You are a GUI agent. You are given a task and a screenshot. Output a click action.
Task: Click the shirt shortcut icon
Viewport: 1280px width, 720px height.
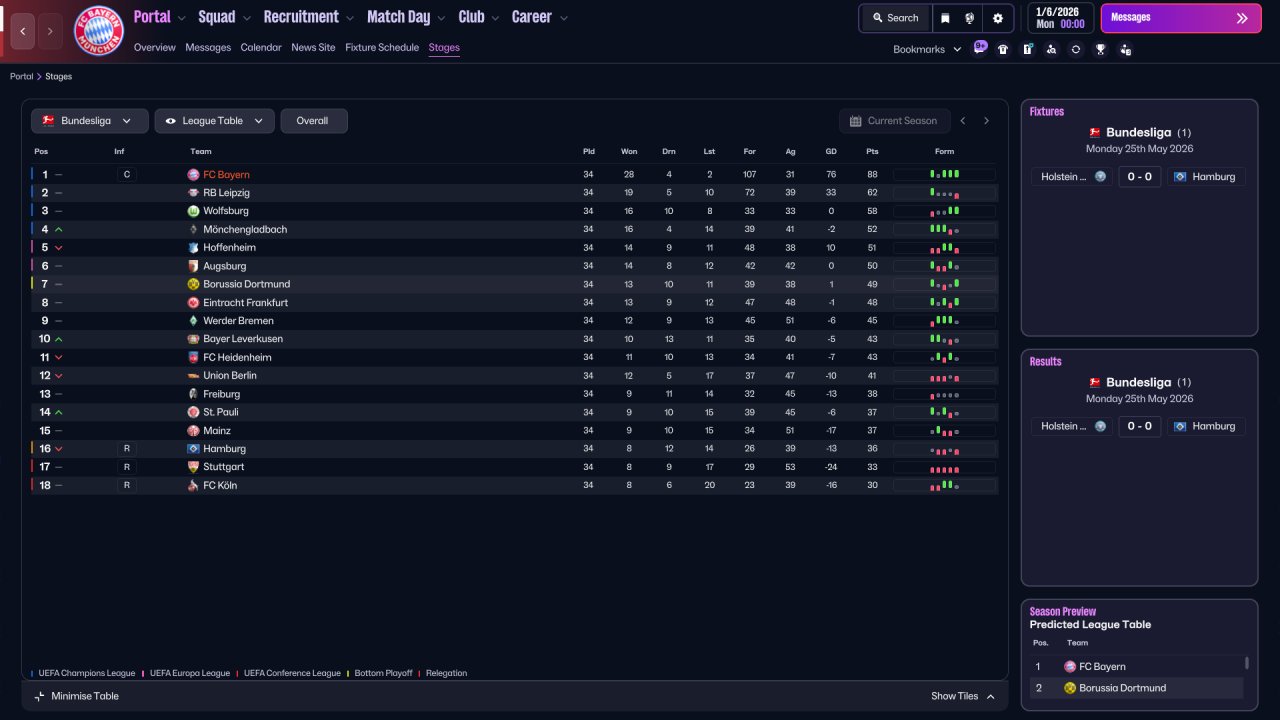tap(1003, 49)
